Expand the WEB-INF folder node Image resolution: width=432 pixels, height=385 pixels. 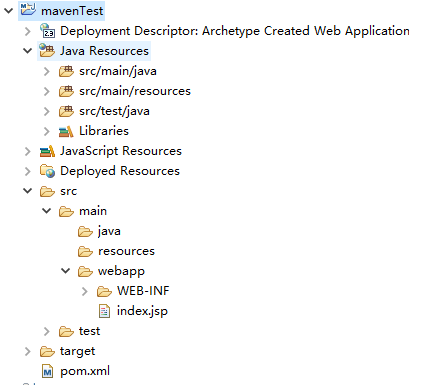tap(85, 291)
